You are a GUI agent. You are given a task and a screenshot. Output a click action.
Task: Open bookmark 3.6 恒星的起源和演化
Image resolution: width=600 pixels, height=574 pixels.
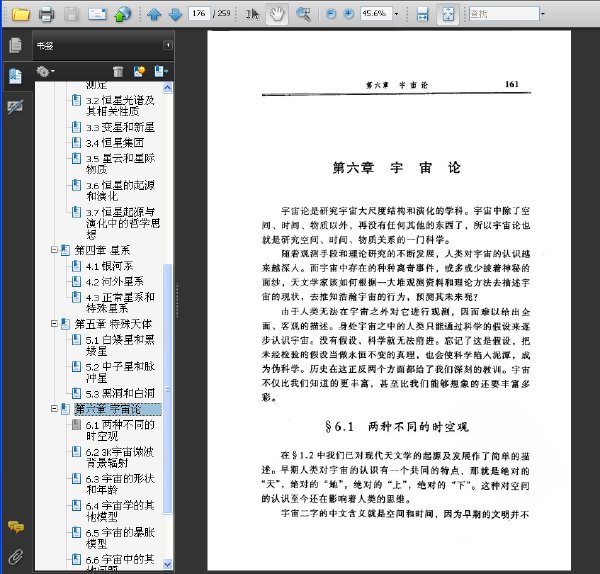click(120, 191)
